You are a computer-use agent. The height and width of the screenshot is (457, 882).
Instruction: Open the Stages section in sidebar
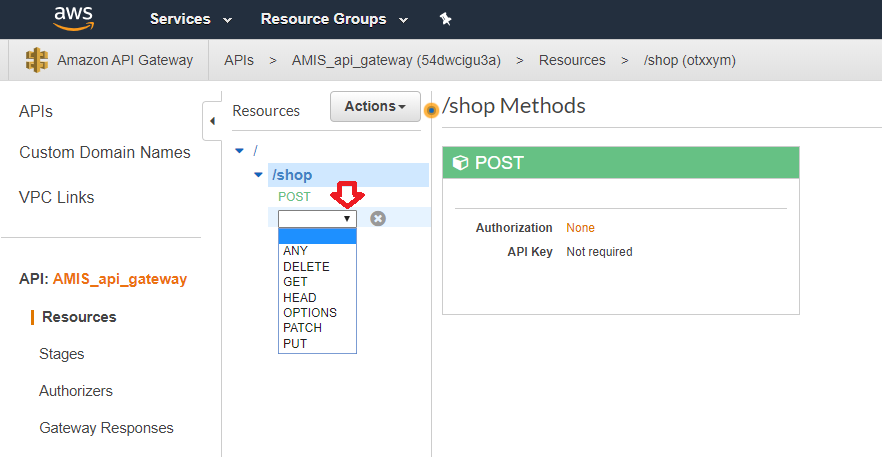(61, 354)
